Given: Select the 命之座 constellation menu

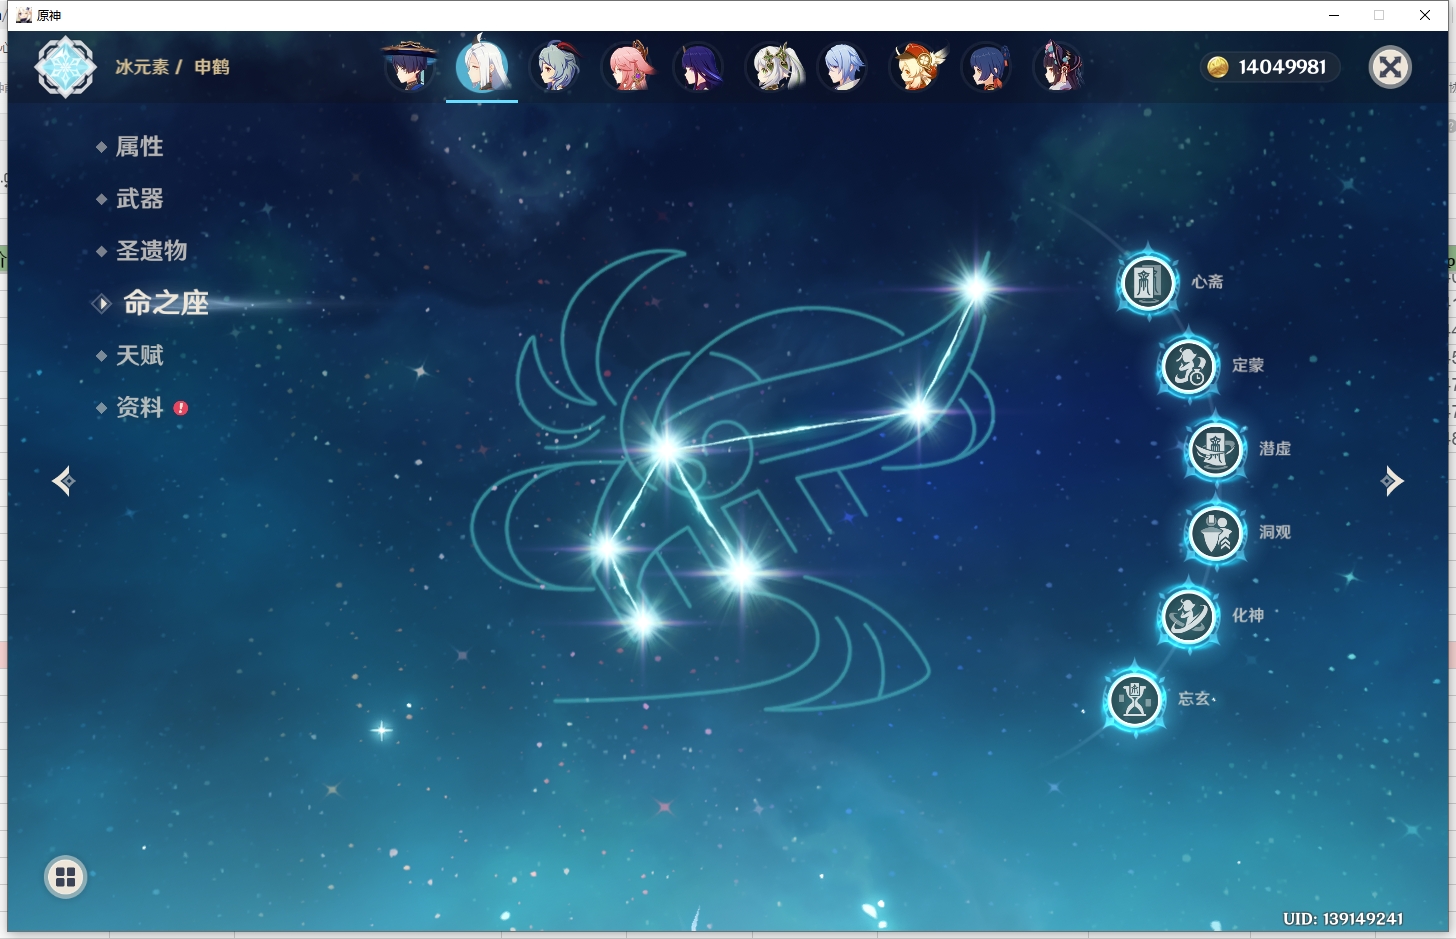Looking at the screenshot, I should click(165, 303).
